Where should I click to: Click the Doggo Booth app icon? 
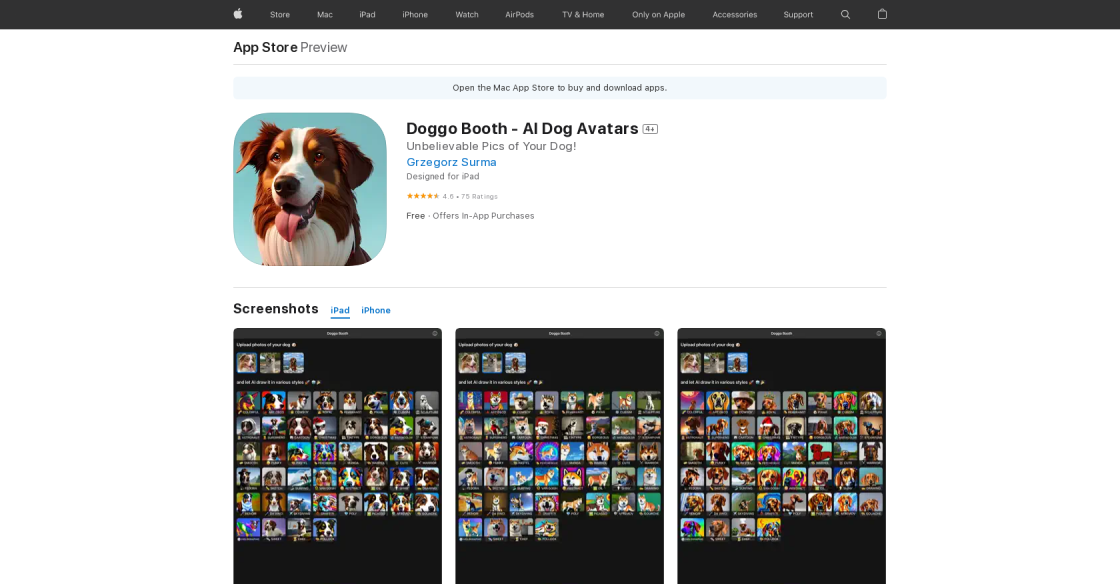click(x=310, y=189)
